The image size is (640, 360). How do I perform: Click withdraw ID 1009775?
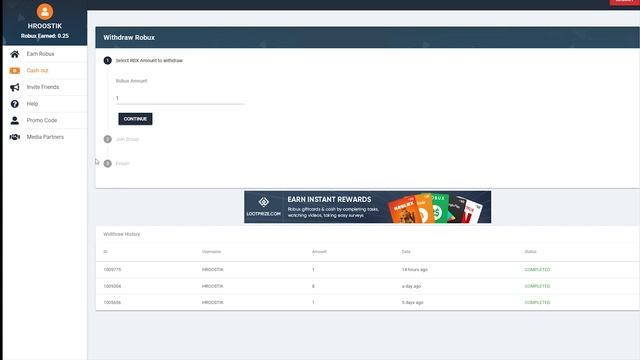point(112,270)
